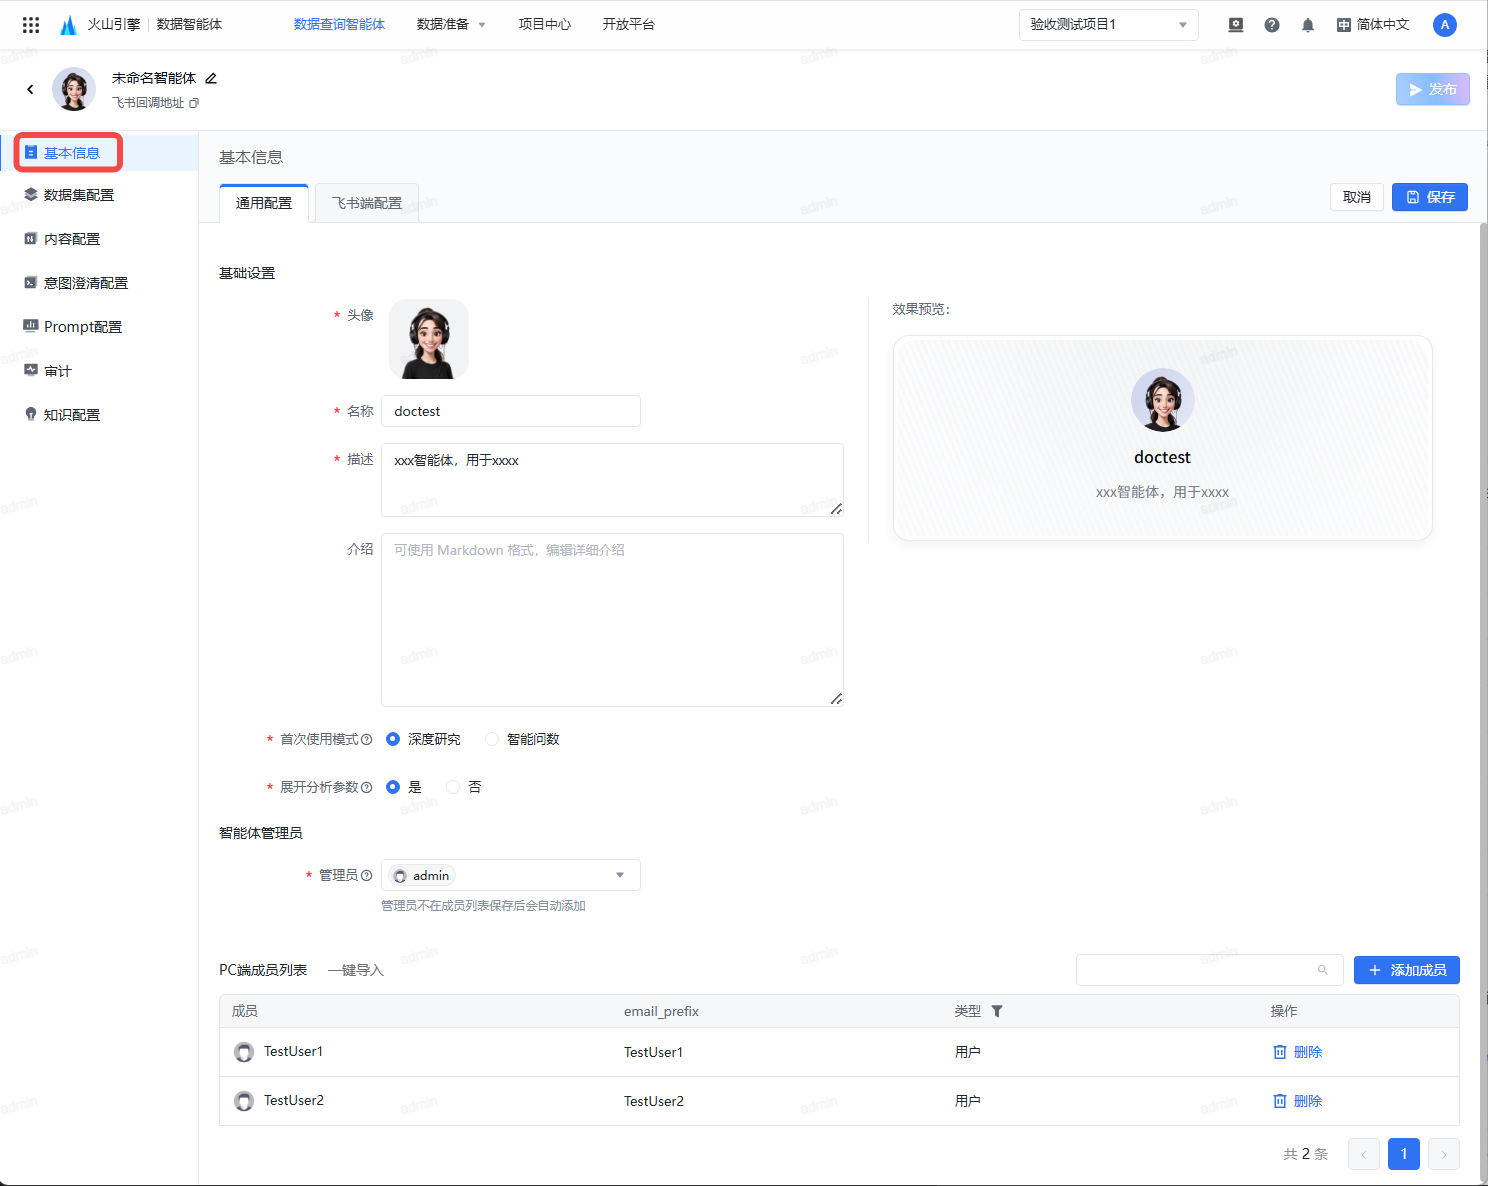This screenshot has height=1186, width=1488.
Task: Open the app grid launcher icon
Action: point(31,25)
